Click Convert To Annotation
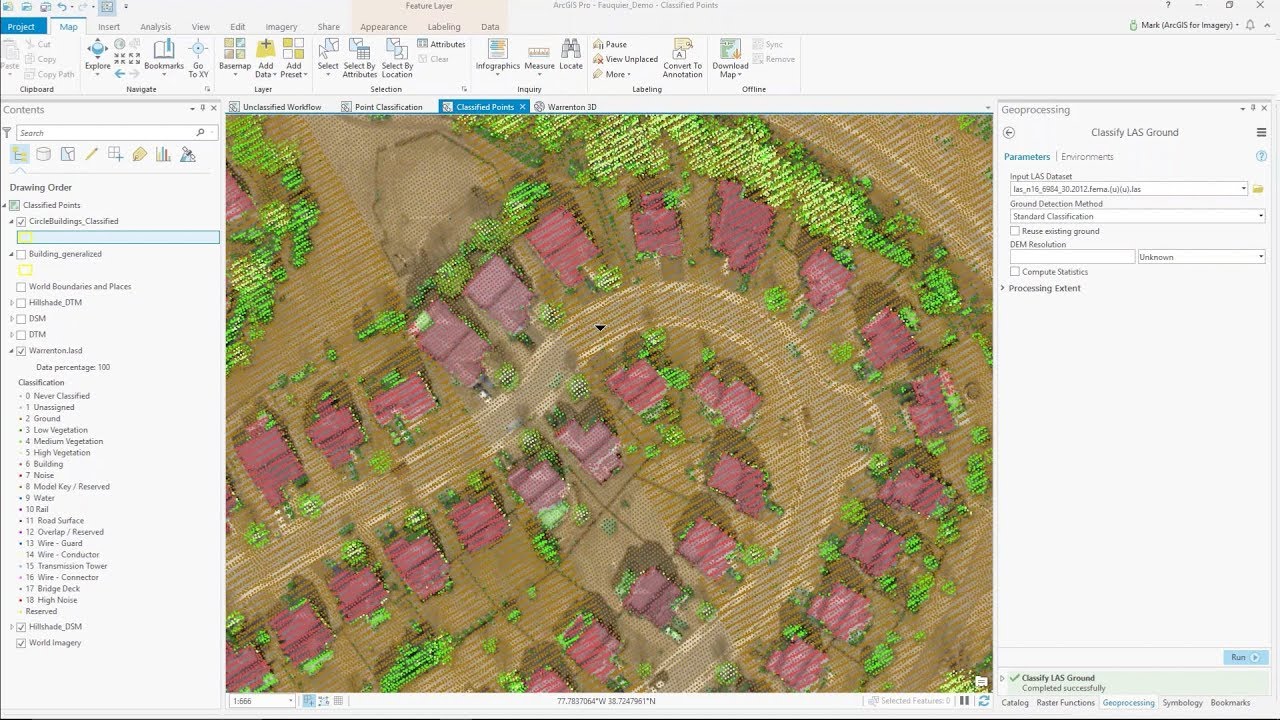Viewport: 1280px width, 720px height. tap(683, 58)
